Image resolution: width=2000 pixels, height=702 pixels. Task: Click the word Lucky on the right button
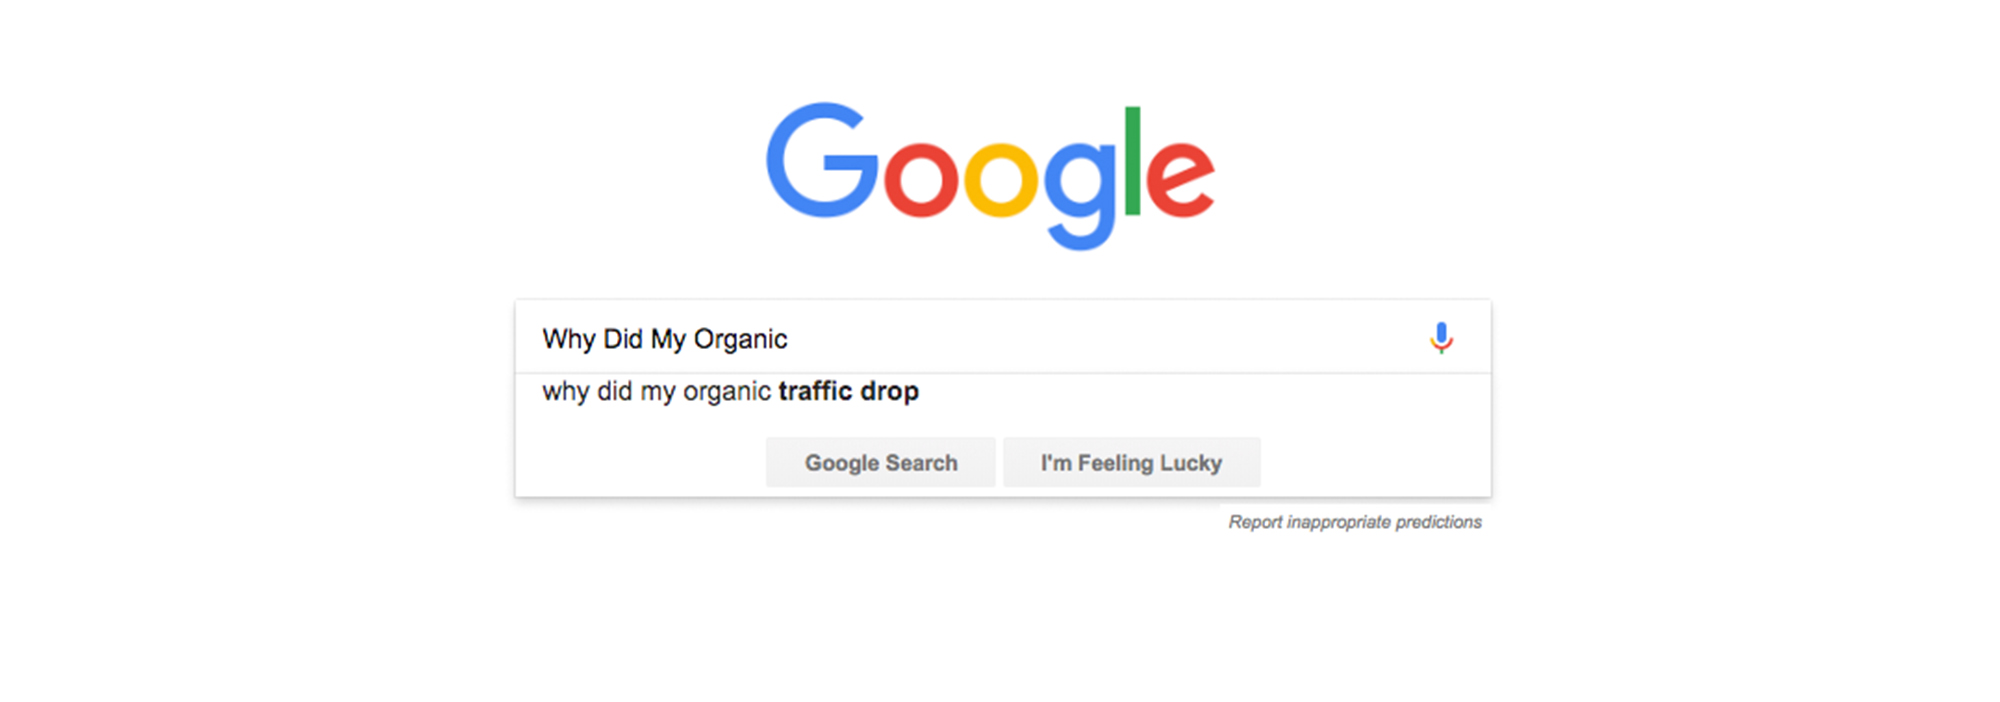(1190, 463)
